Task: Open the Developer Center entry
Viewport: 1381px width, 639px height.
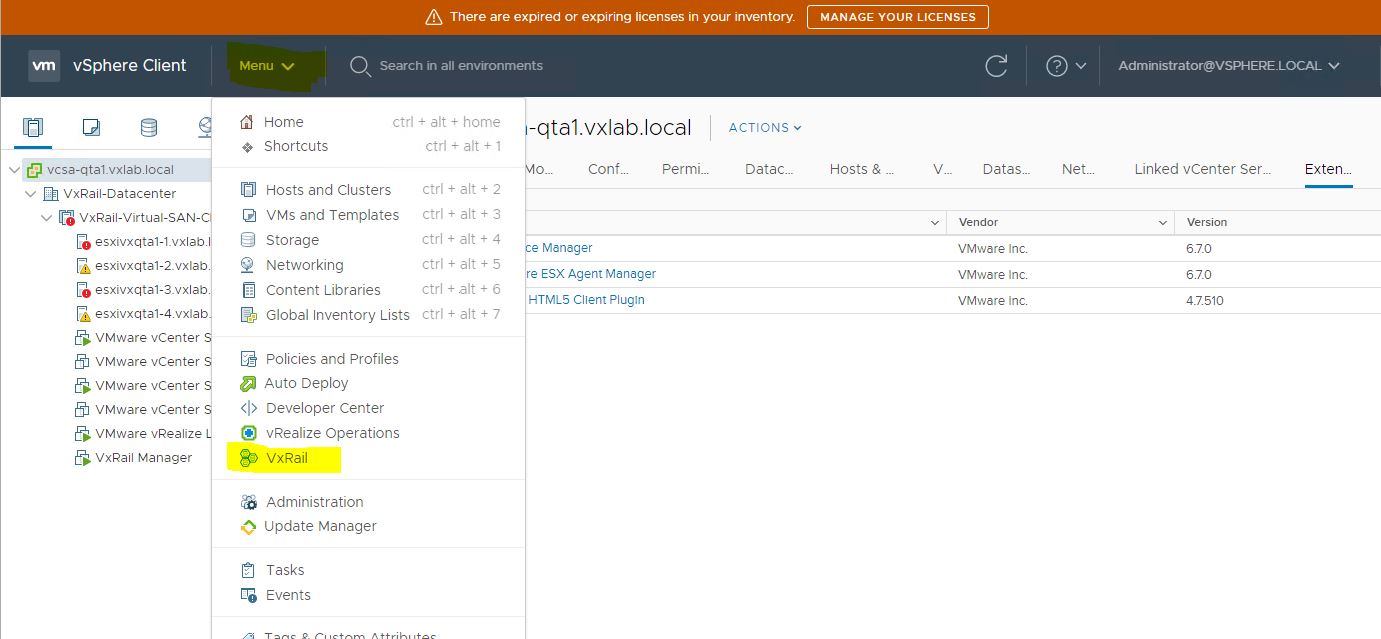Action: click(325, 407)
